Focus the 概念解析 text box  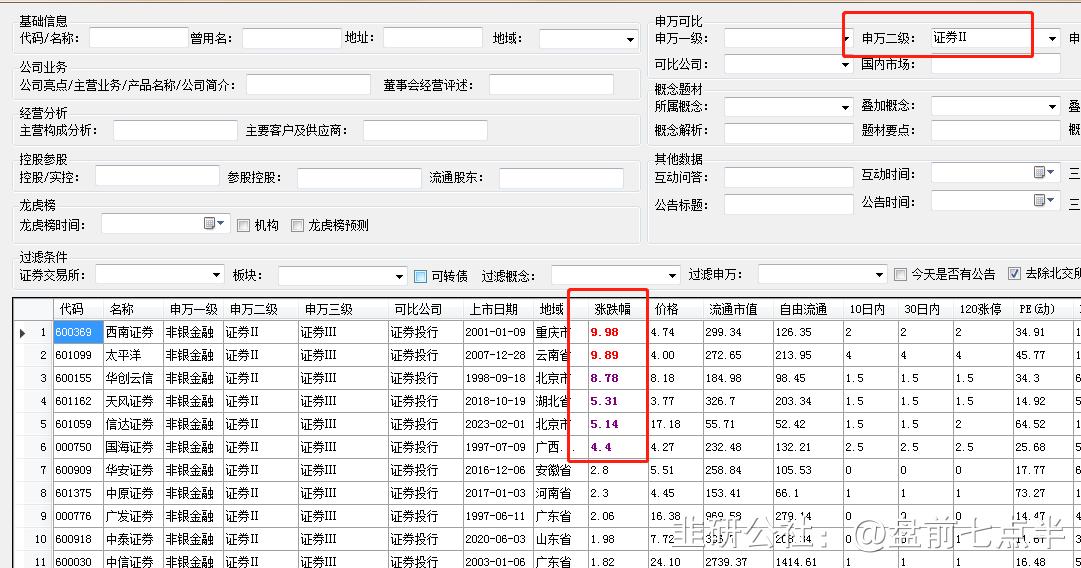[x=789, y=132]
